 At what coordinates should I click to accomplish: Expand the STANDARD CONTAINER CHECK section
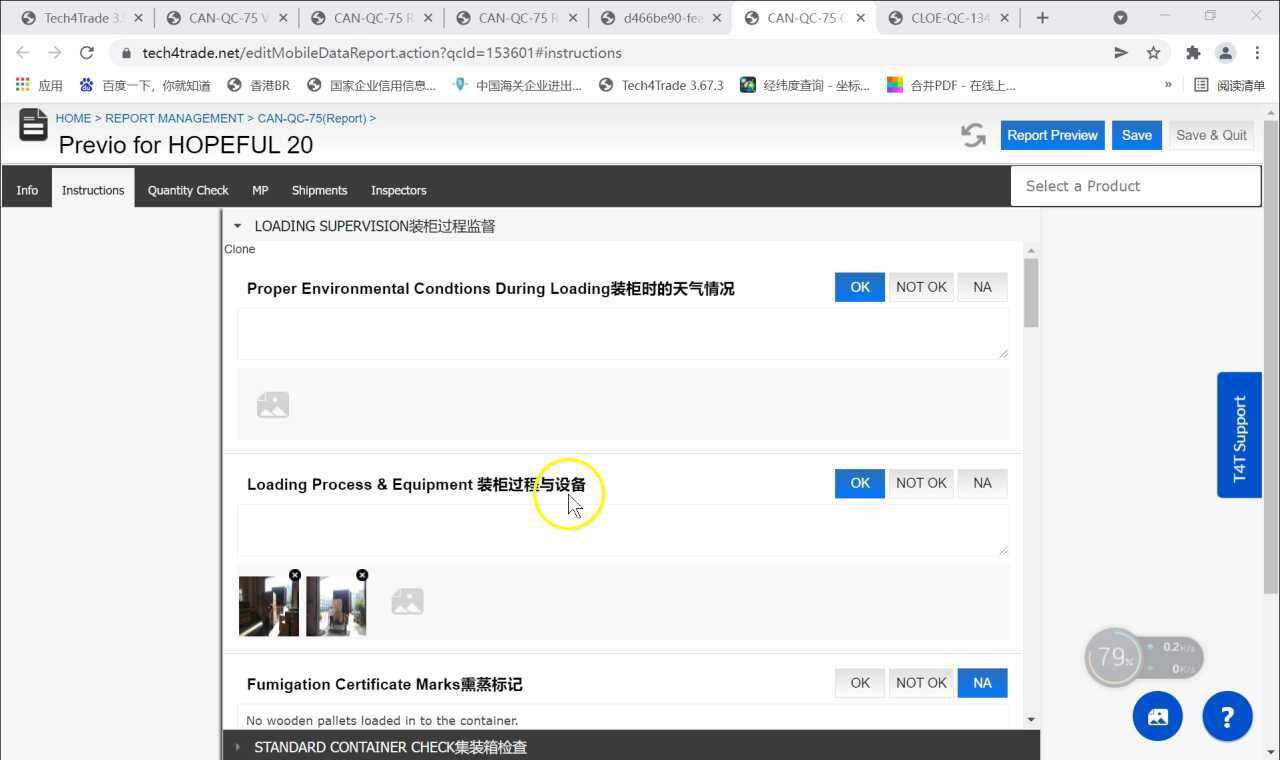(x=237, y=747)
